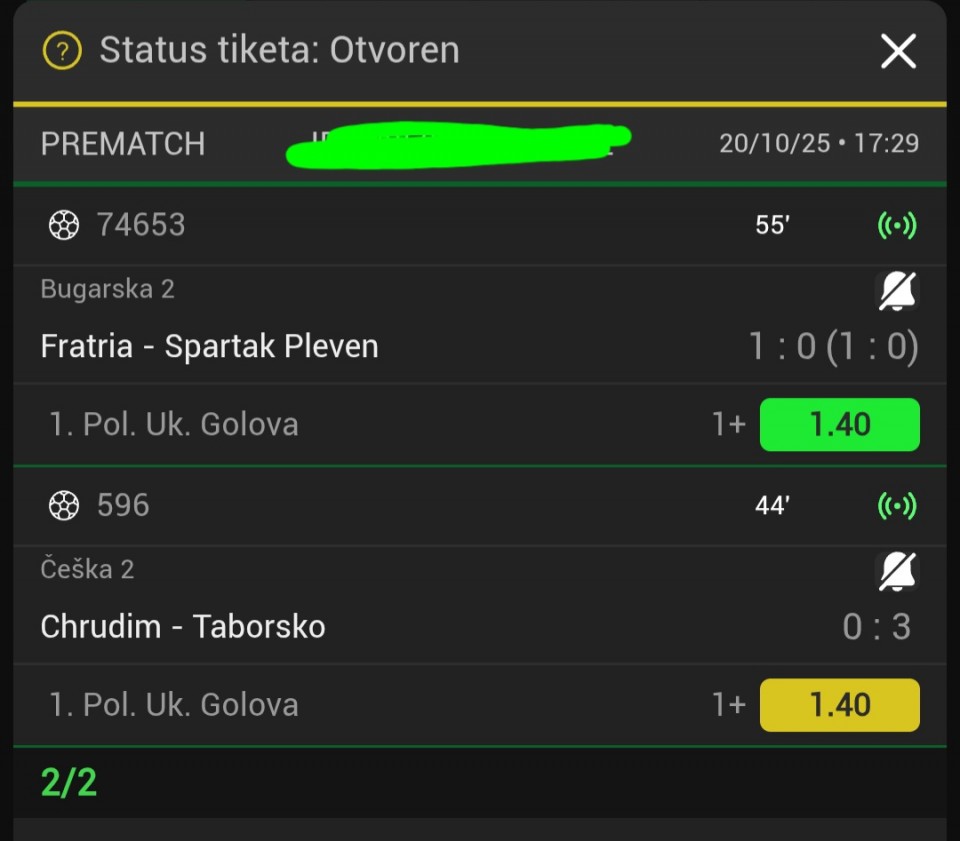Open the Chrudim - Taborsko match
The image size is (960, 841).
182,627
